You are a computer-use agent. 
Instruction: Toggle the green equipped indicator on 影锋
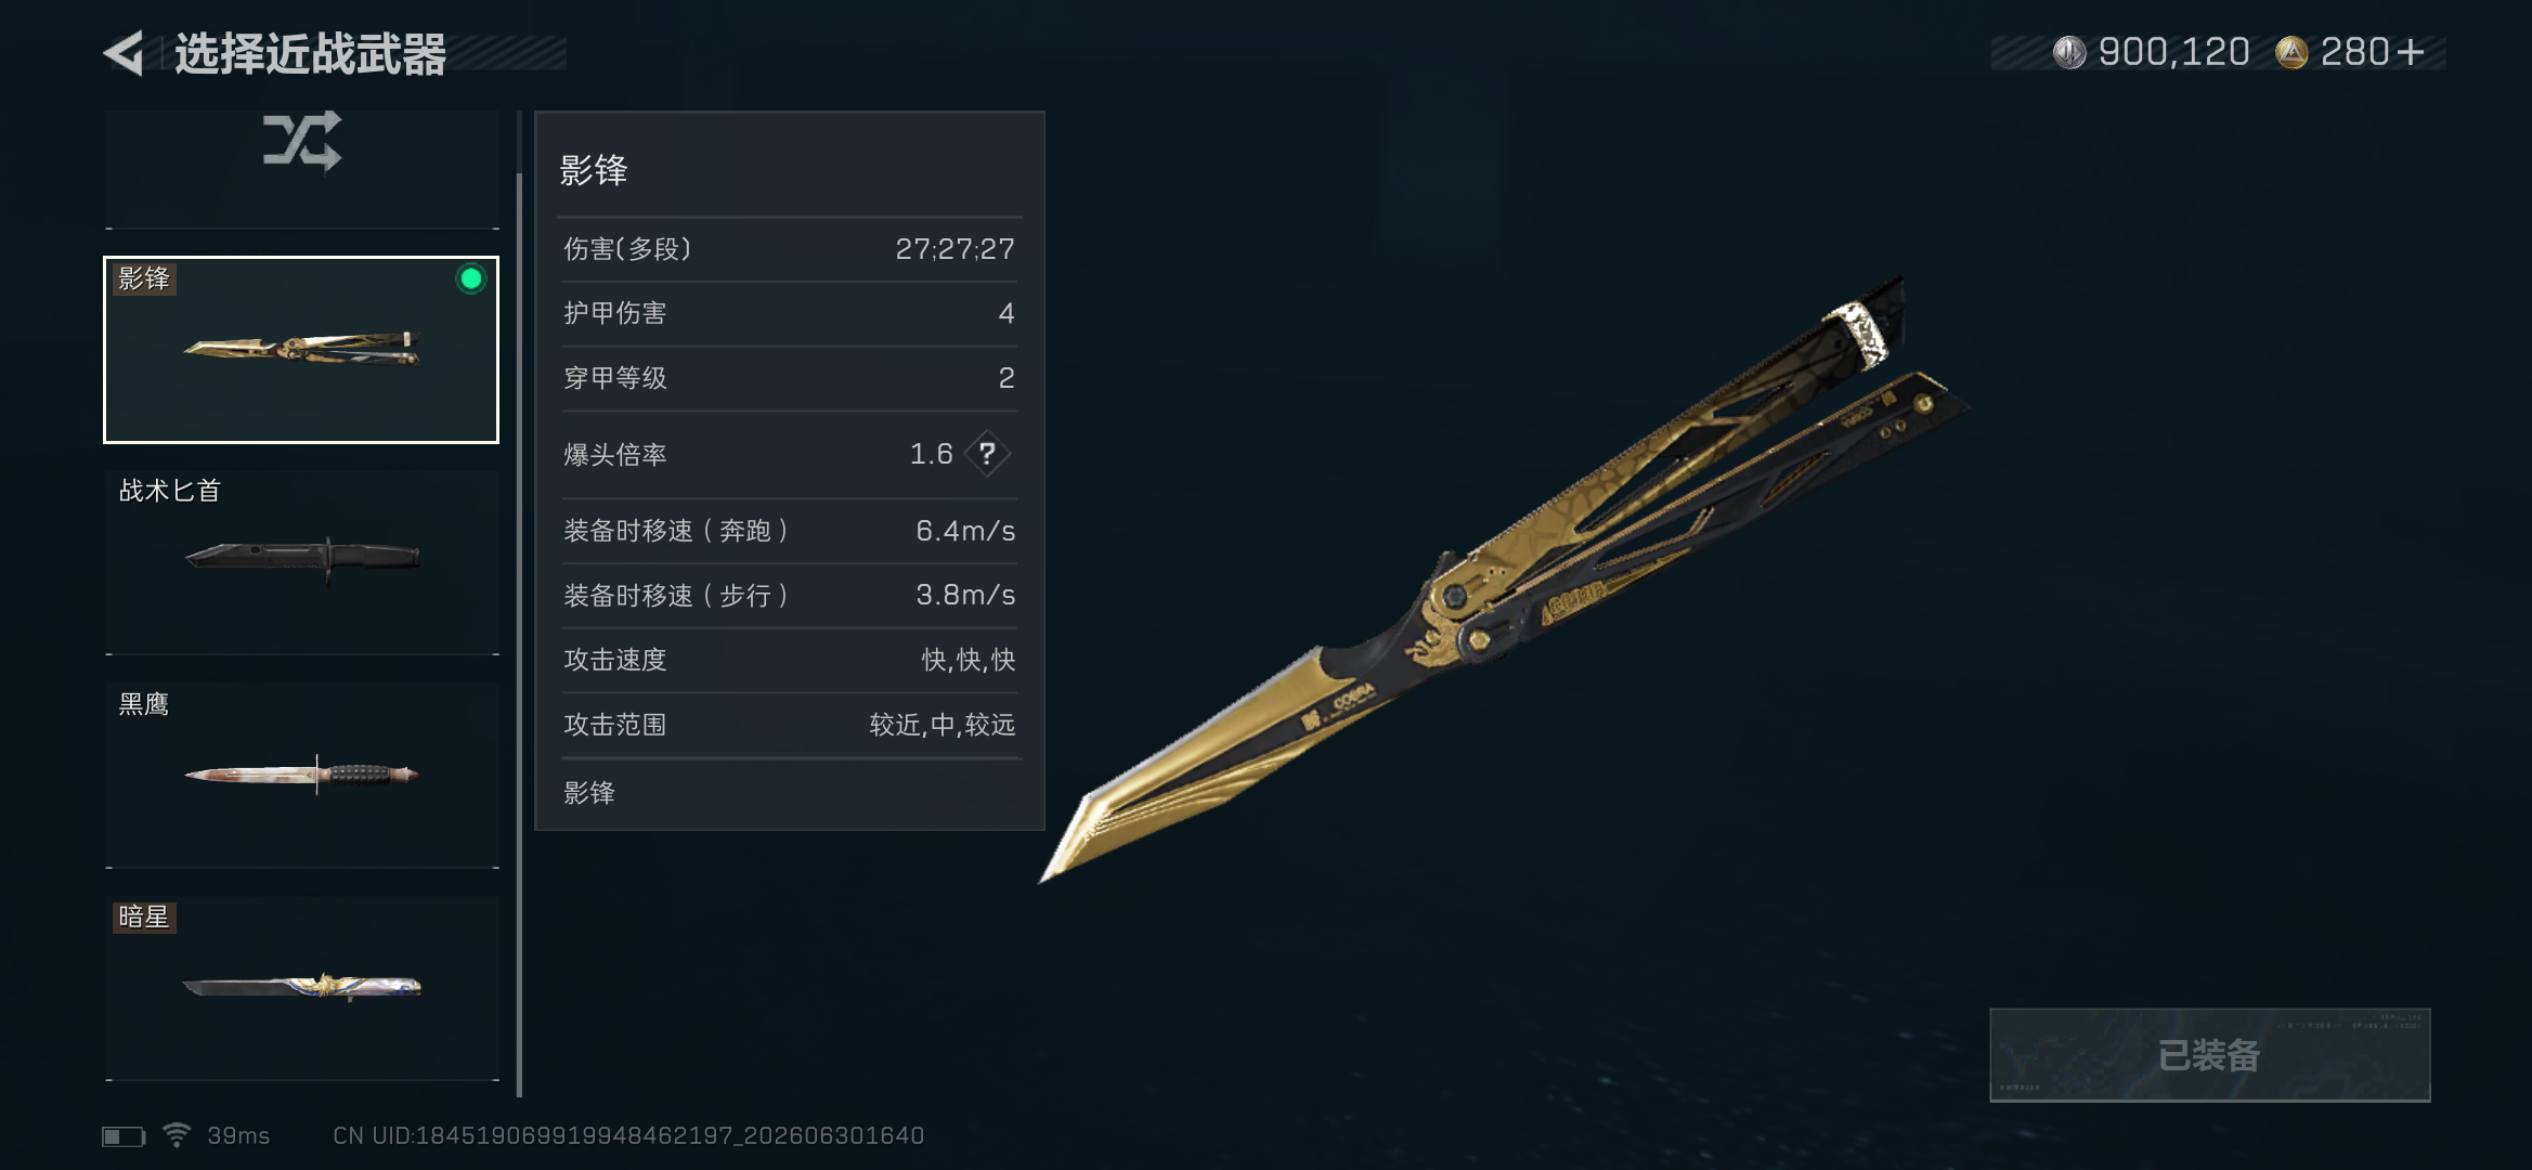pos(471,279)
